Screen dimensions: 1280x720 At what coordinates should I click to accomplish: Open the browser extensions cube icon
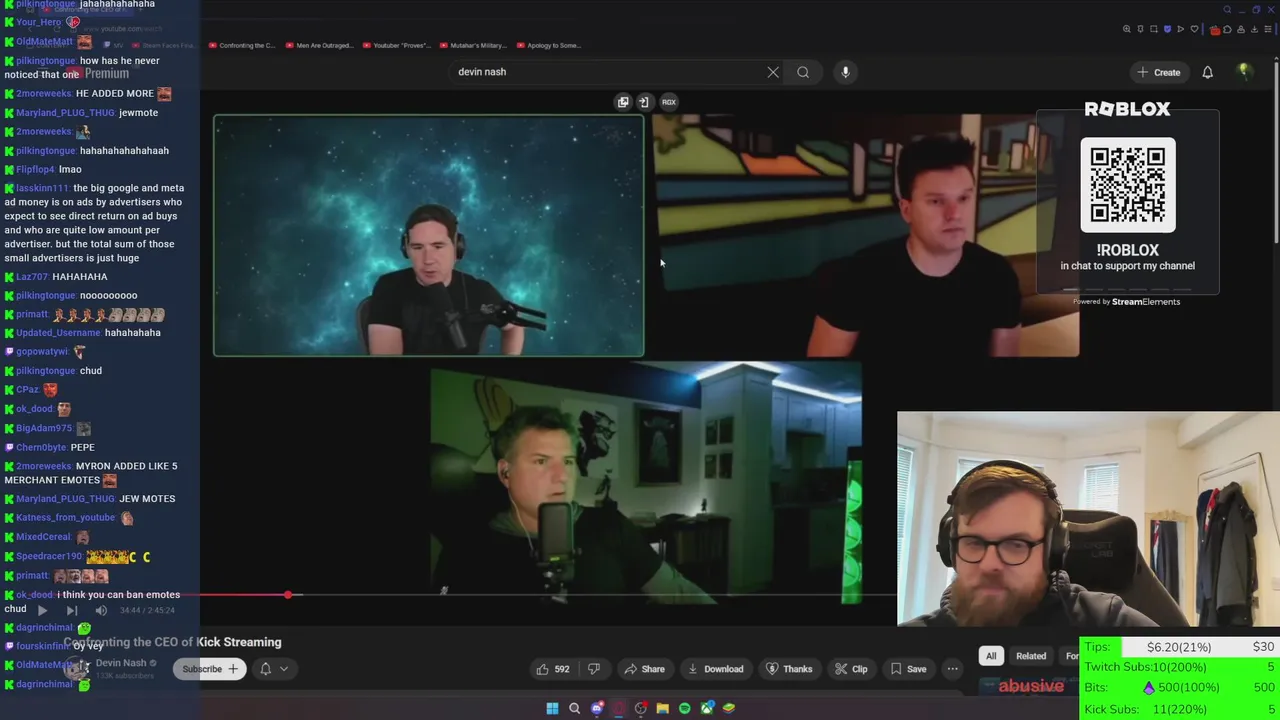coord(1227,29)
